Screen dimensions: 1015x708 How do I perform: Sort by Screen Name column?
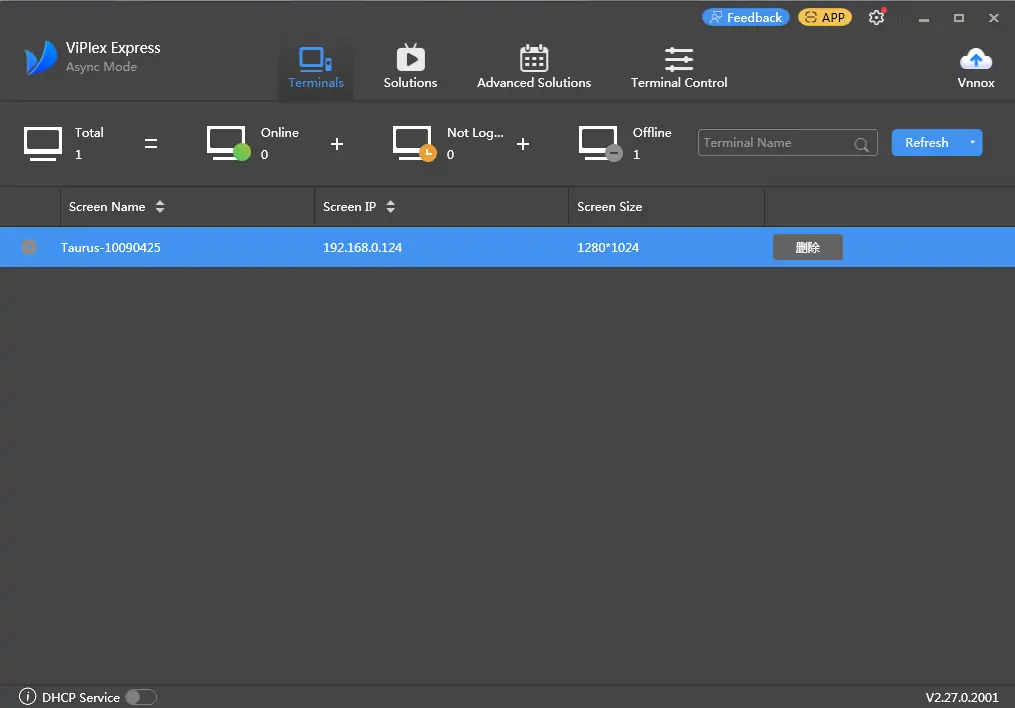pyautogui.click(x=160, y=207)
